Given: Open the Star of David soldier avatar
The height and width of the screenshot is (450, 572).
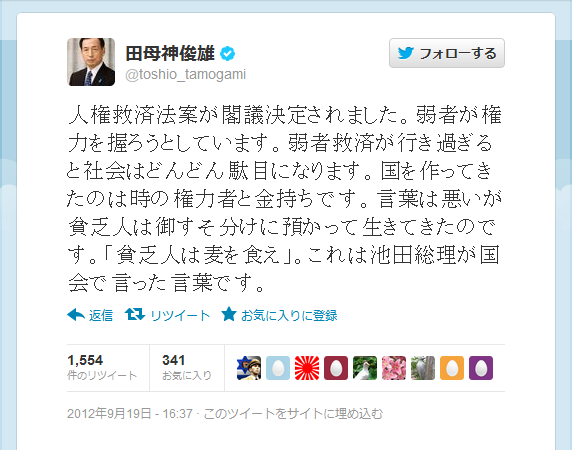Looking at the screenshot, I should point(249,368).
